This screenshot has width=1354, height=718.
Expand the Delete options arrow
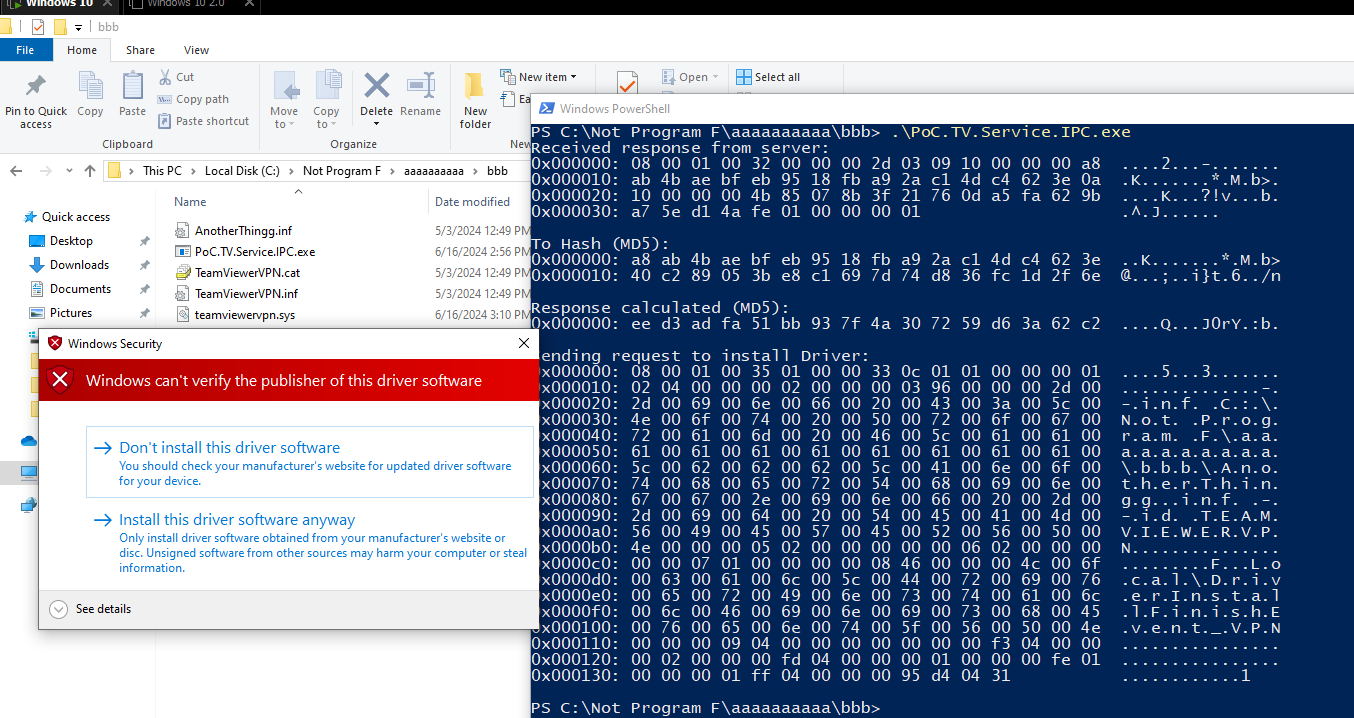pyautogui.click(x=376, y=124)
